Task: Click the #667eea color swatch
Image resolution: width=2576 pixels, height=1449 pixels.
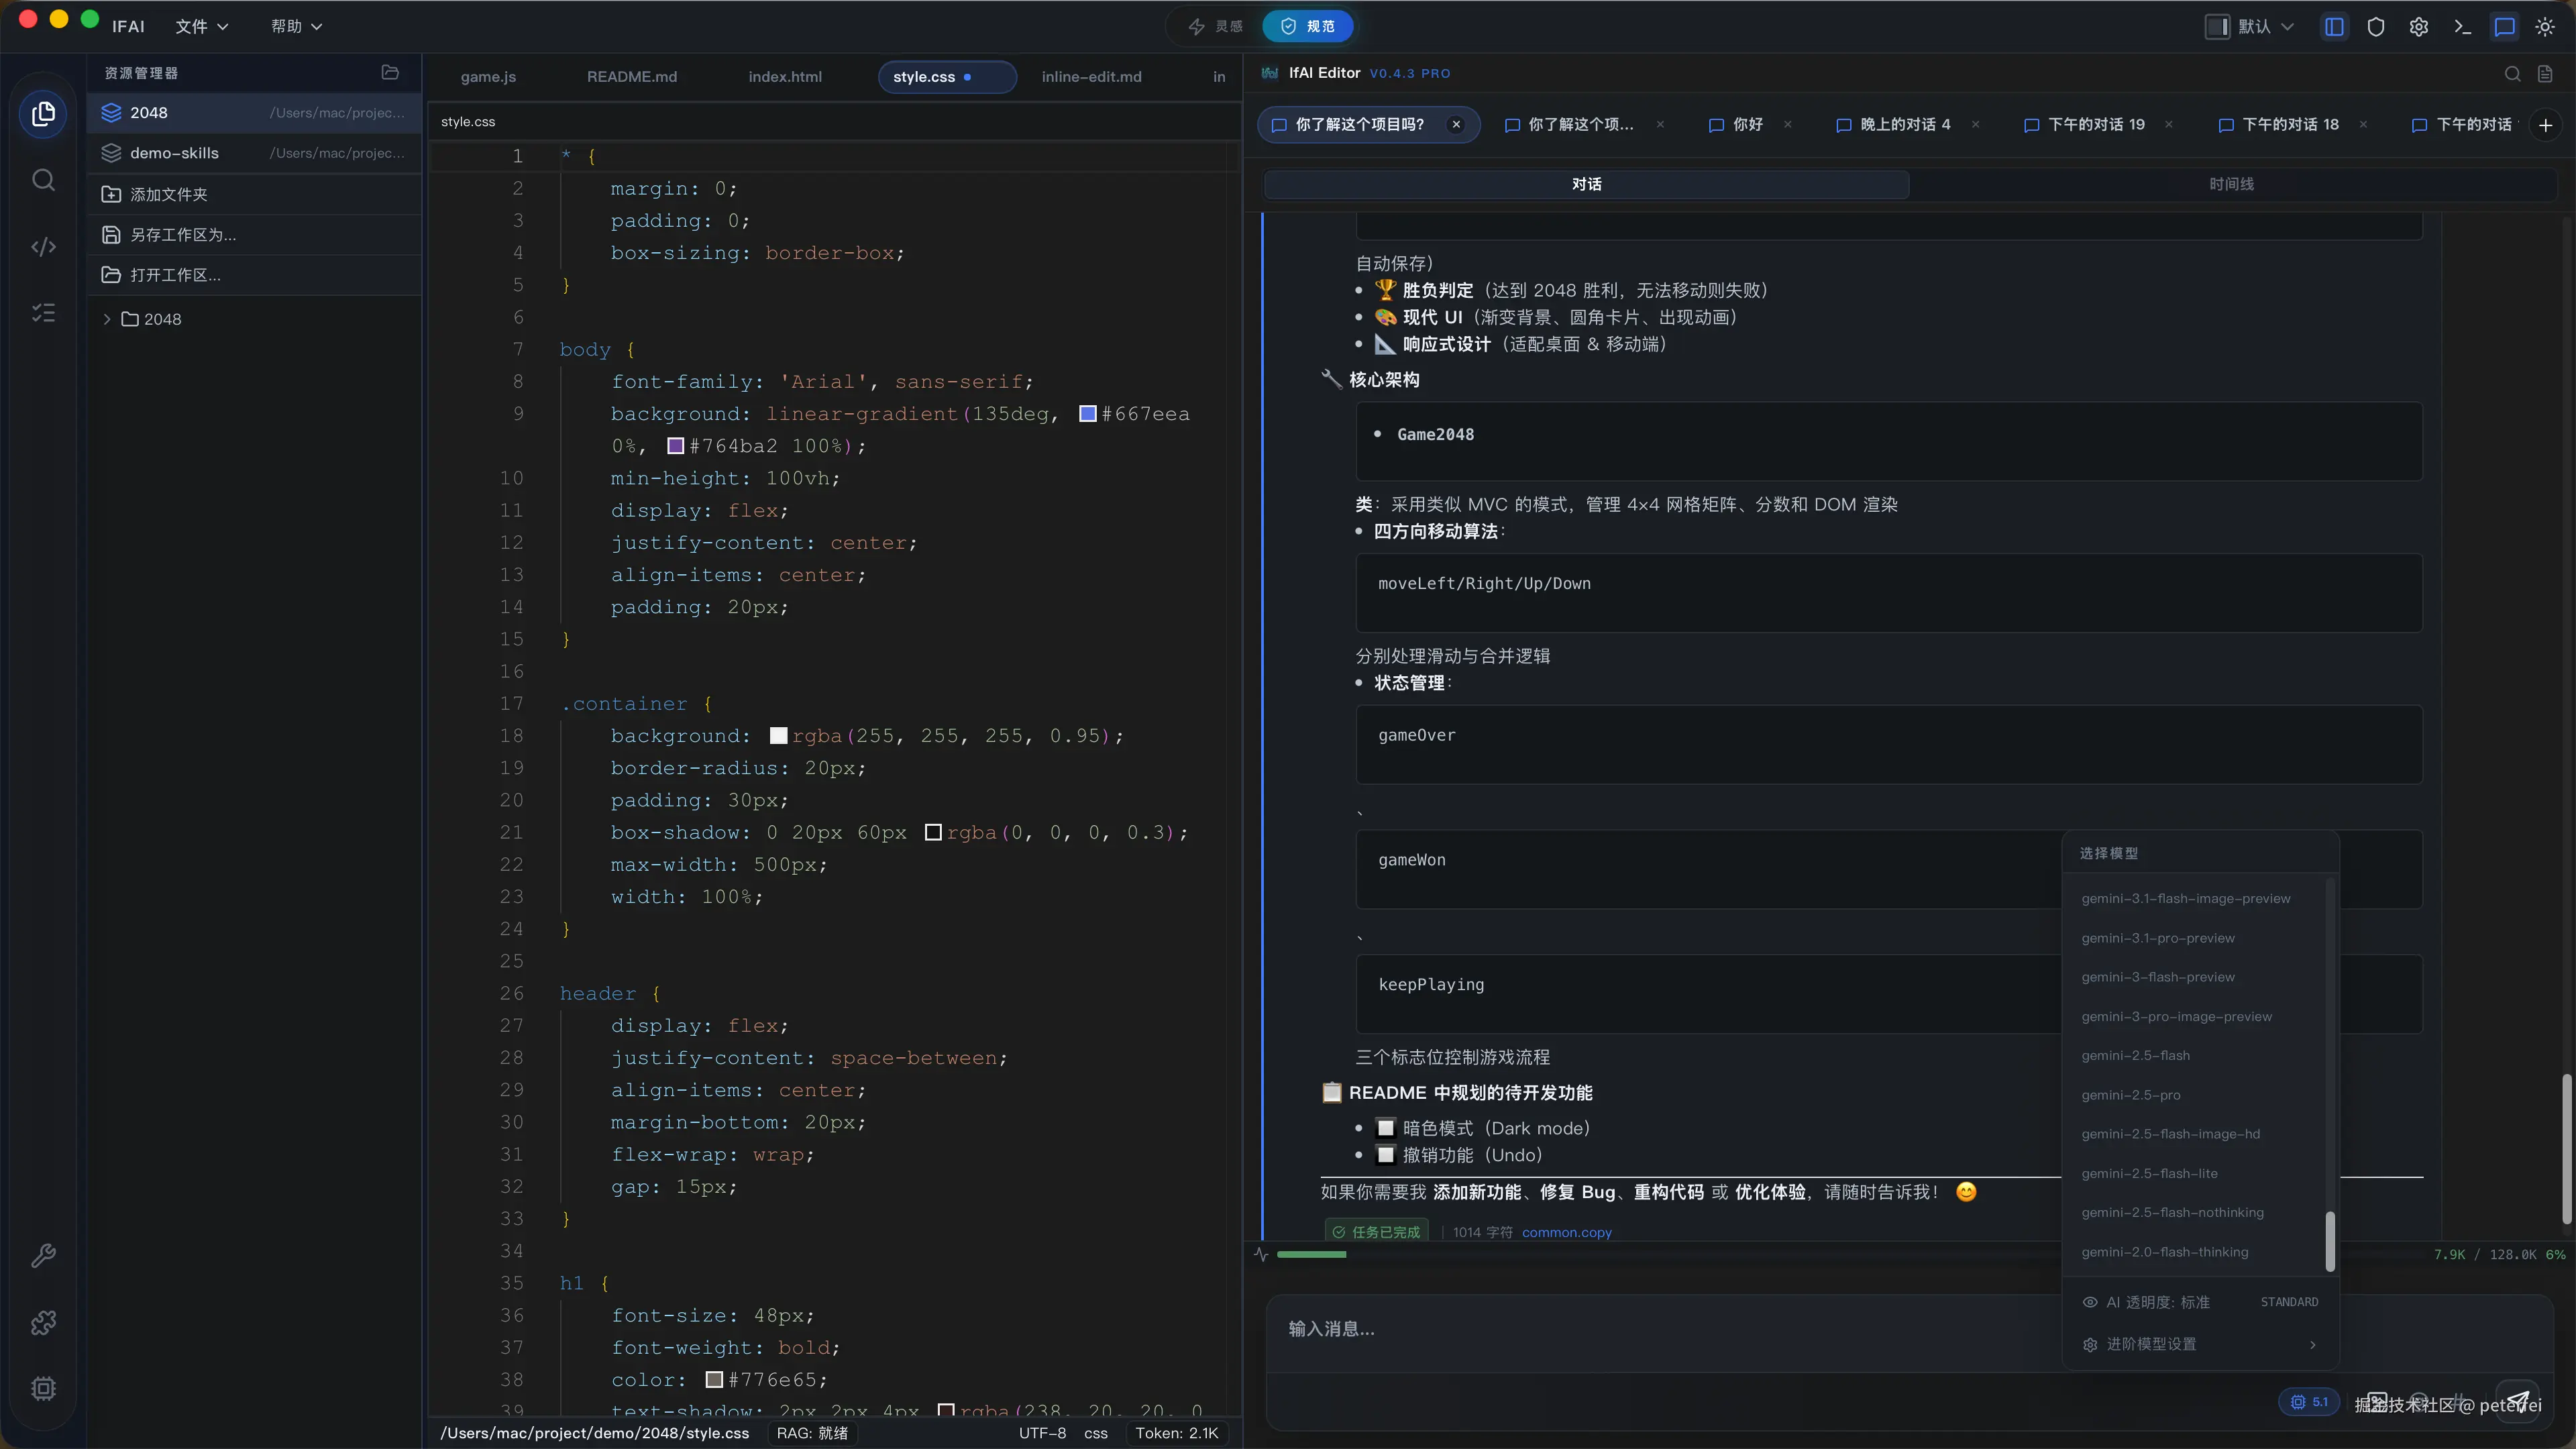Action: click(x=1088, y=414)
